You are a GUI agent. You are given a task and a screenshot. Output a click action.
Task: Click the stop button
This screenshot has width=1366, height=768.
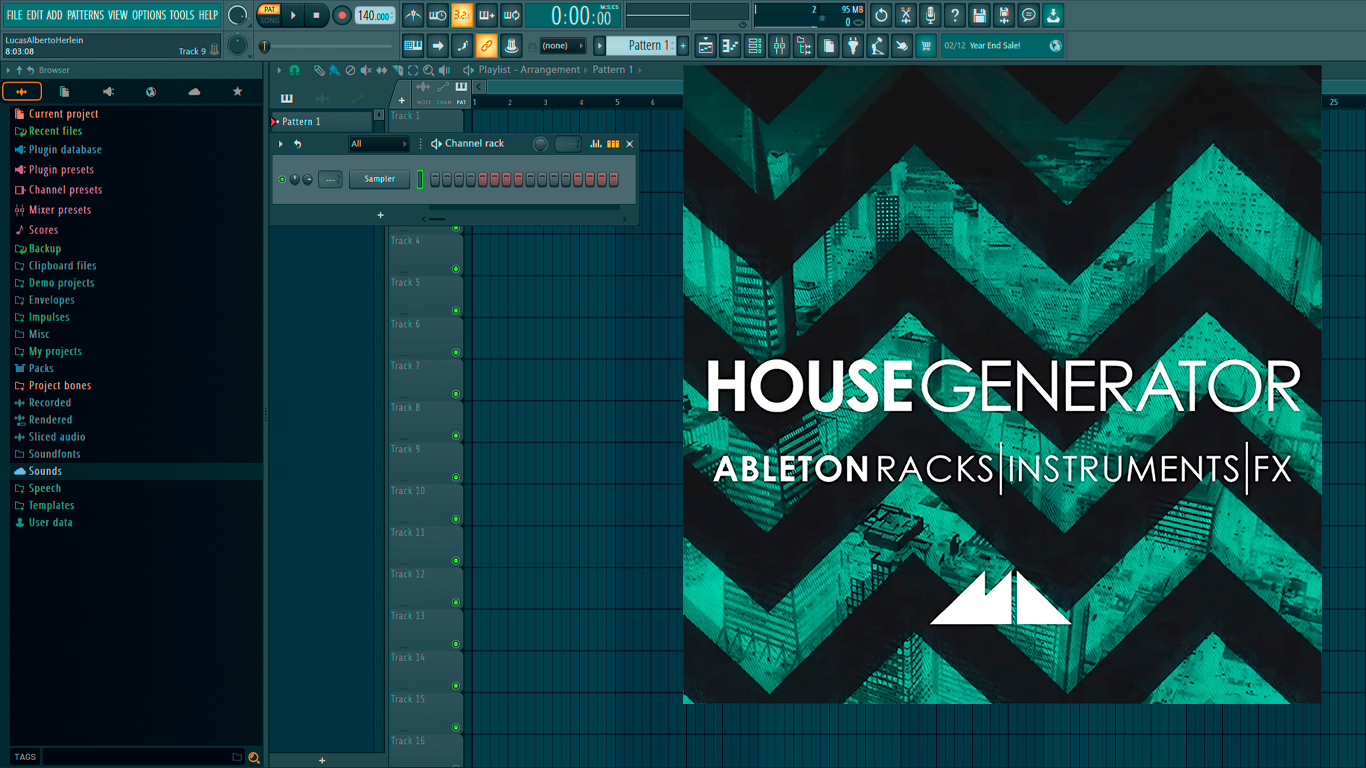point(316,15)
